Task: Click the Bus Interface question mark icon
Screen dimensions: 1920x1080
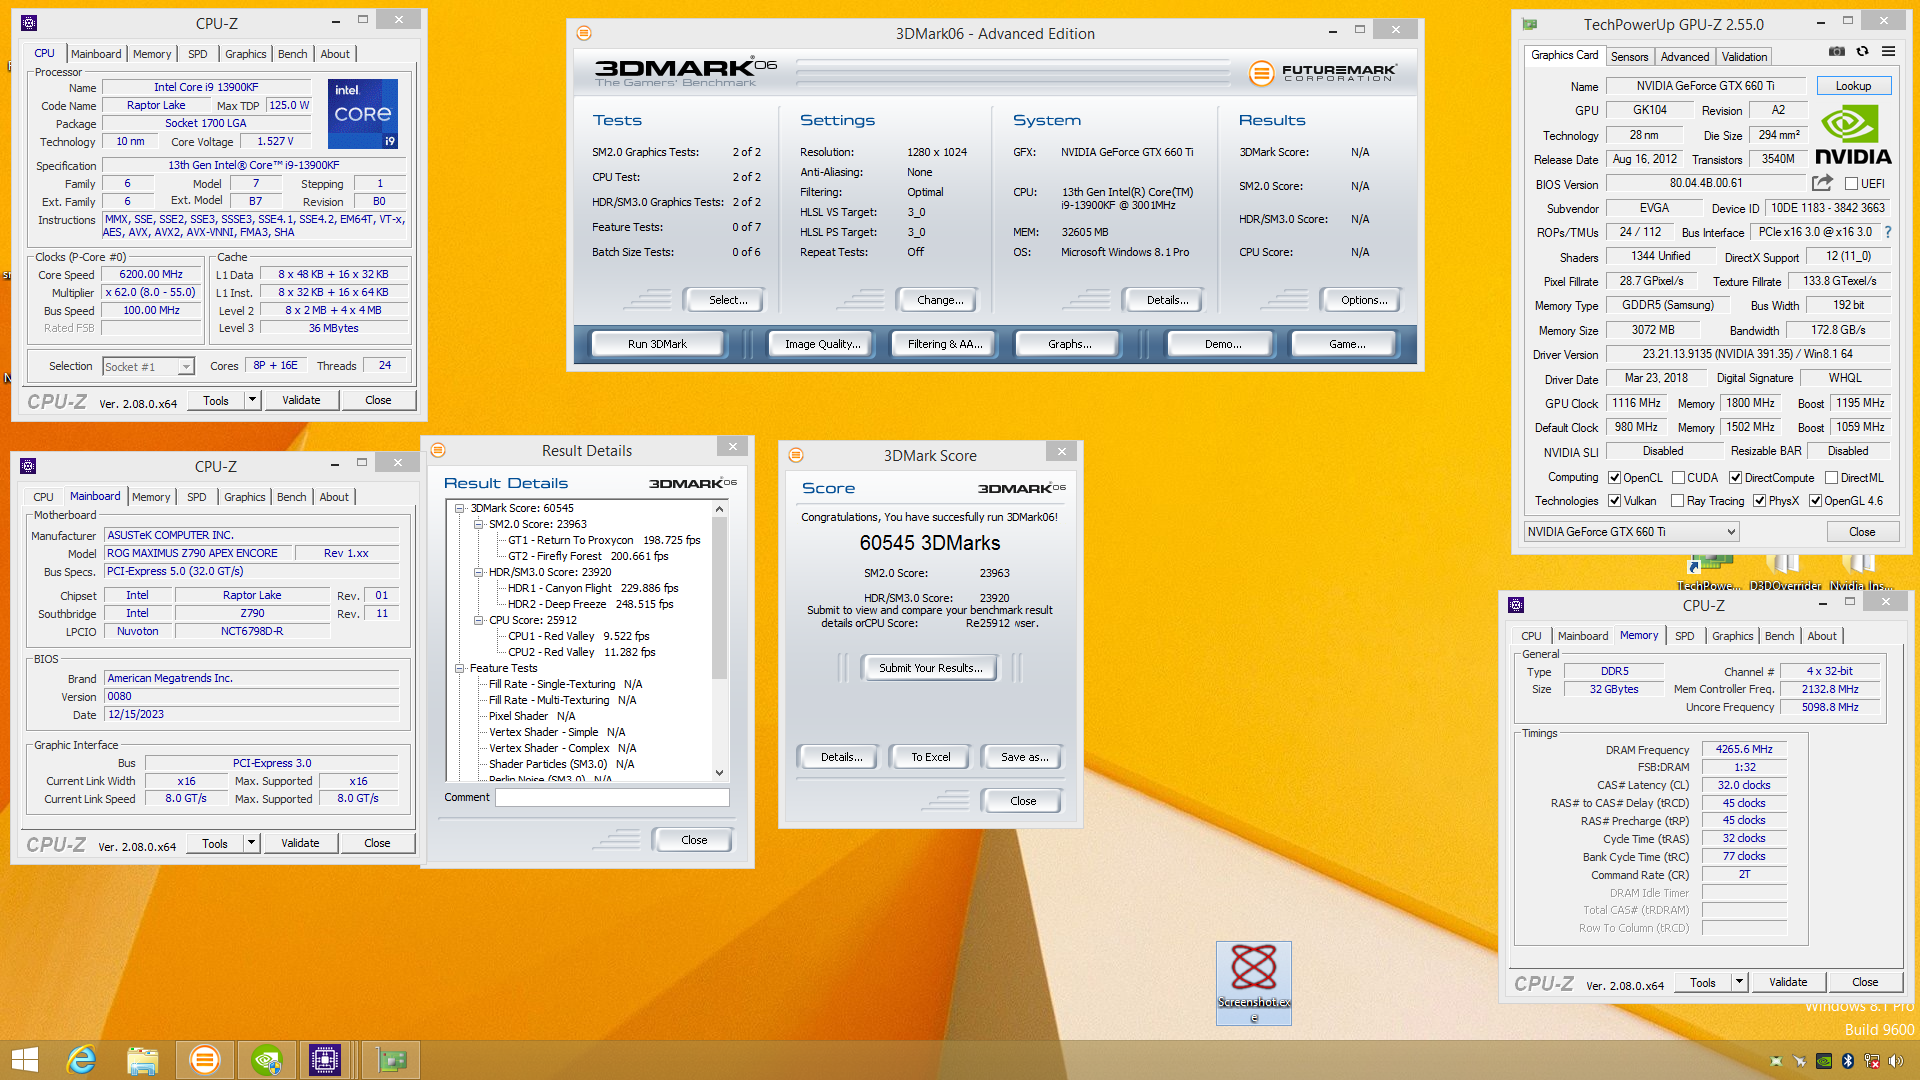Action: 1888,232
